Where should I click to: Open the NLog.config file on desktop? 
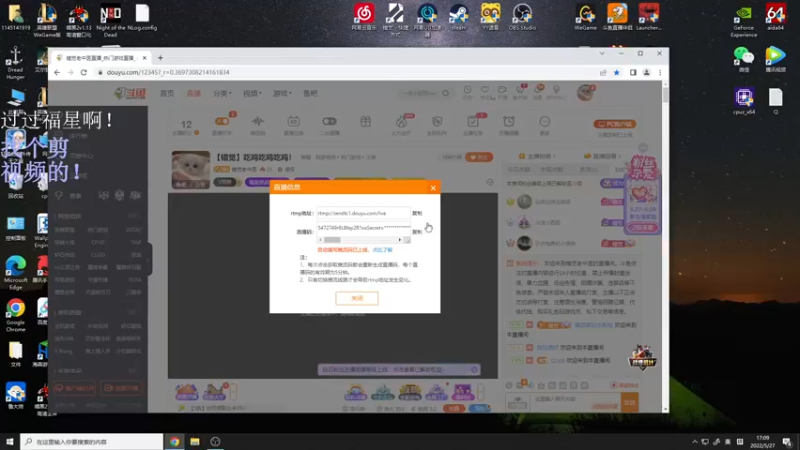142,17
